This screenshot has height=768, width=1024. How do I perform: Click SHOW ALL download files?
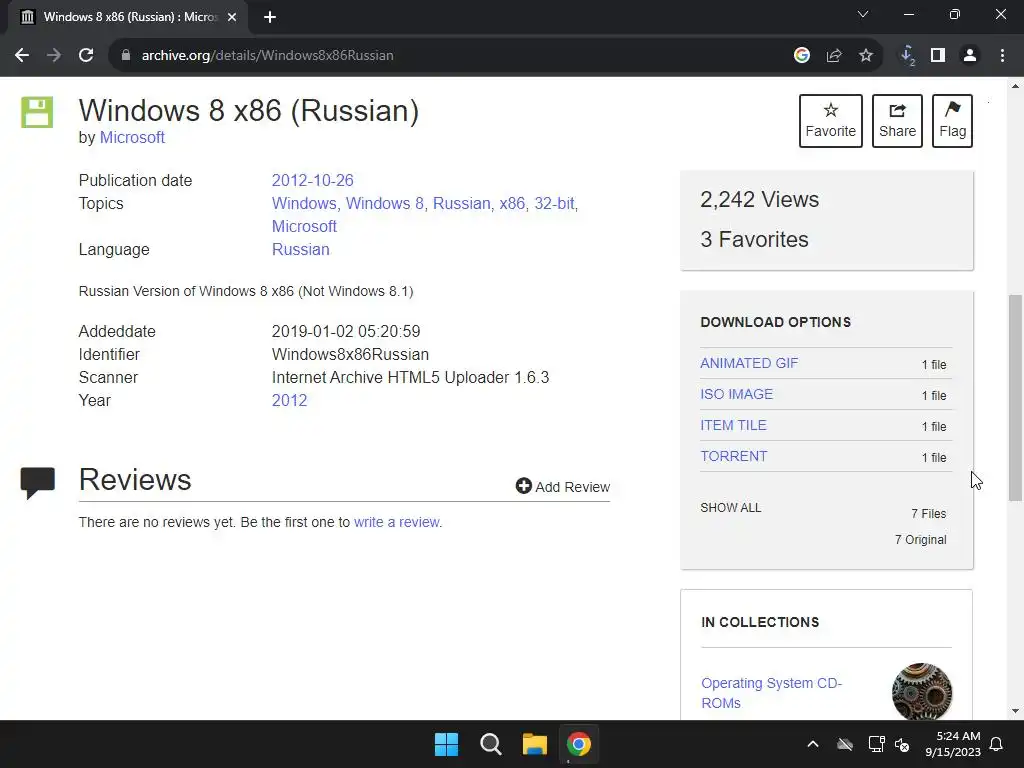point(731,507)
